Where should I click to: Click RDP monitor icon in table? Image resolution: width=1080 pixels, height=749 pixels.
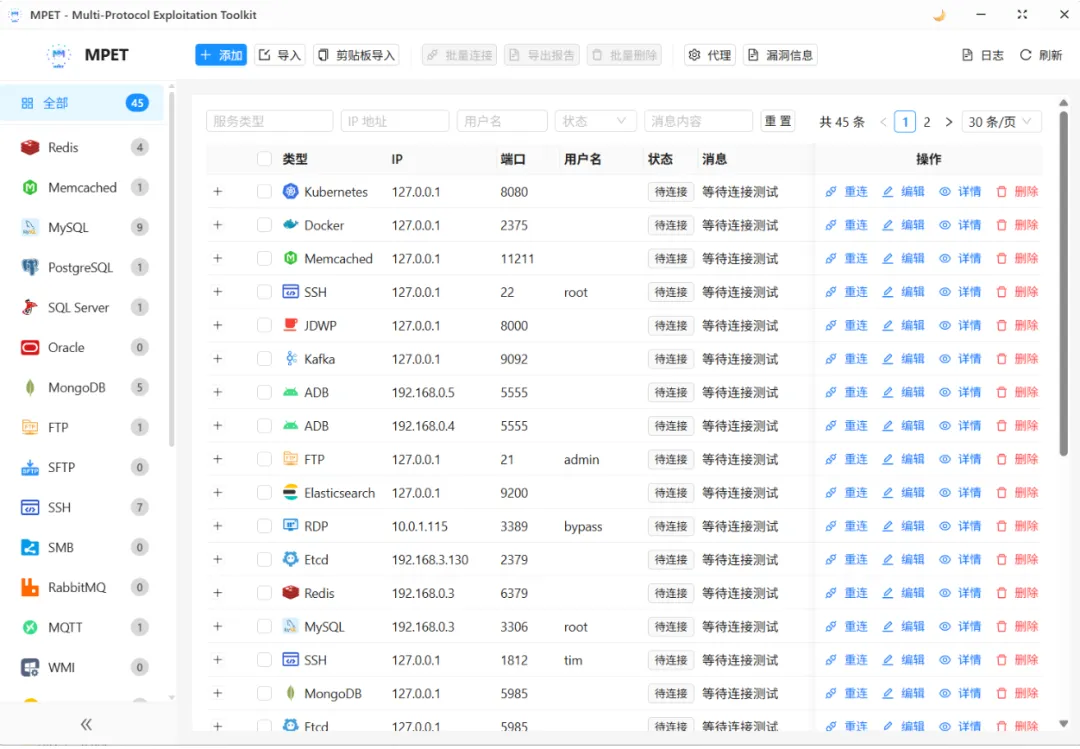[x=291, y=526]
